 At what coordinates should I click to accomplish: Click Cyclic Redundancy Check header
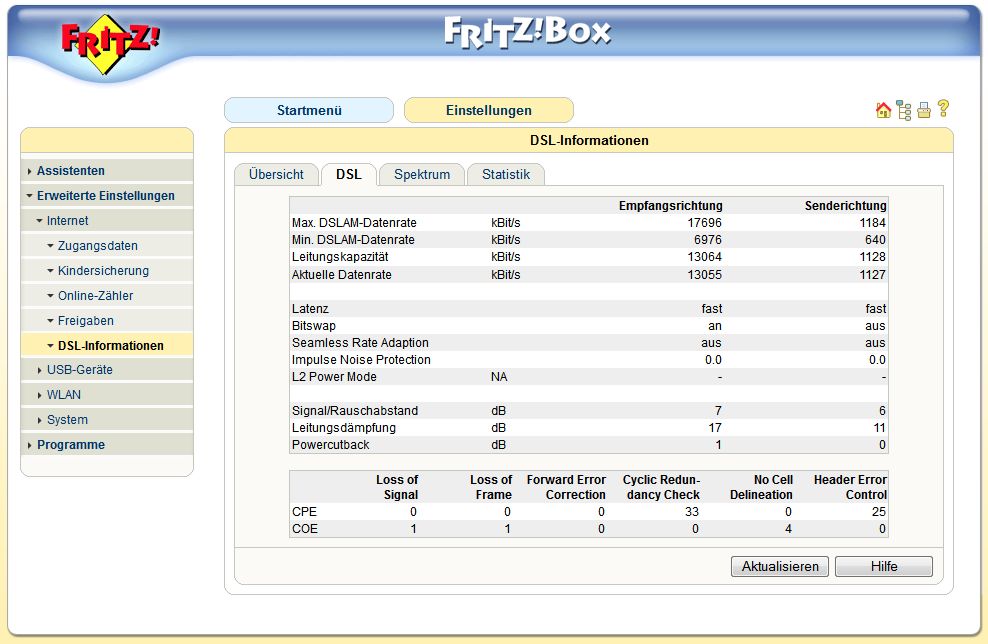(662, 487)
